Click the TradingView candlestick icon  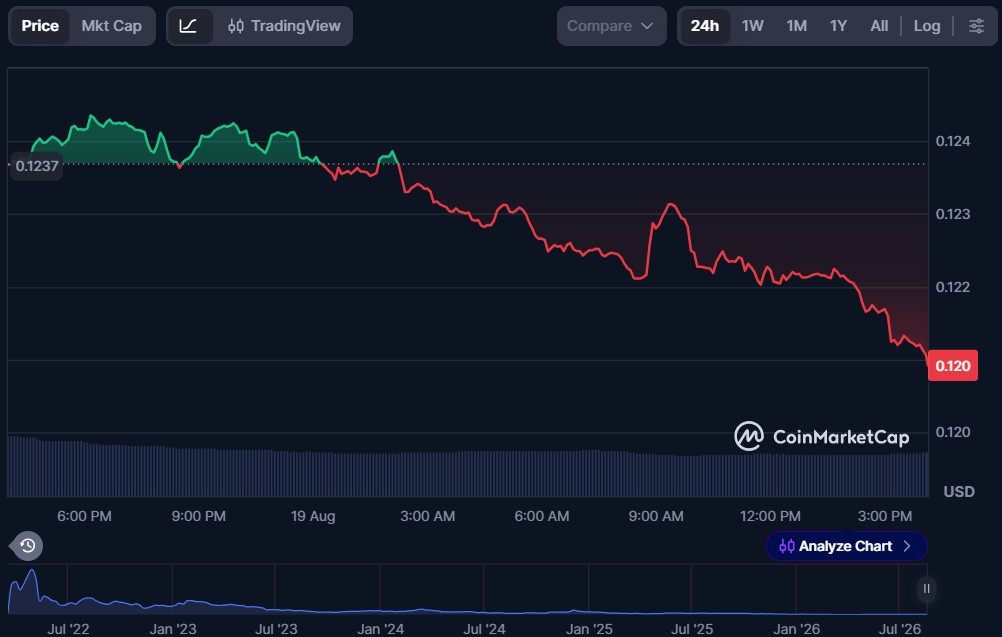coord(236,26)
